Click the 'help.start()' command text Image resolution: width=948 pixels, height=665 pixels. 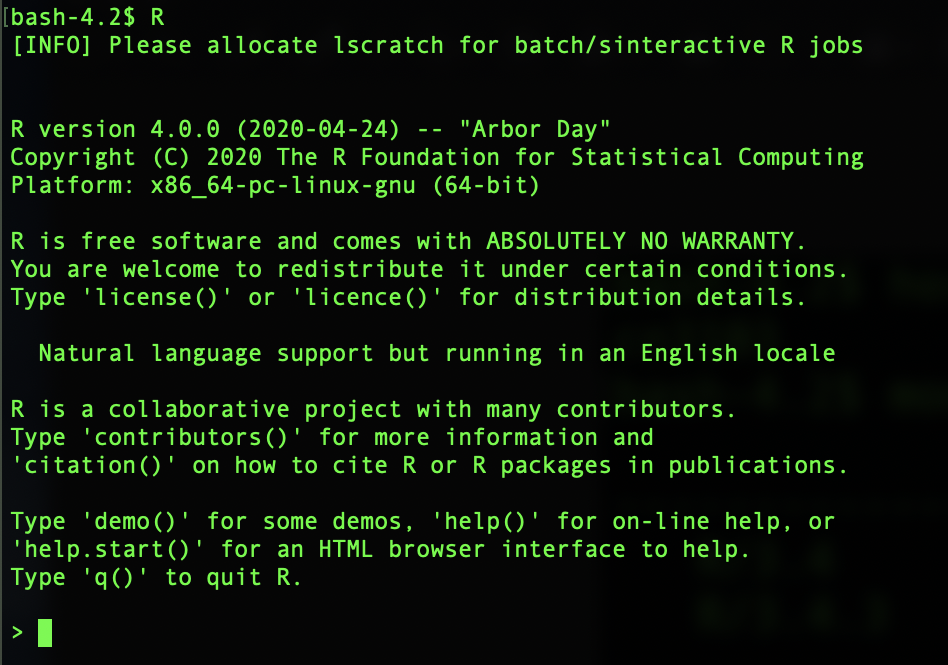108,549
